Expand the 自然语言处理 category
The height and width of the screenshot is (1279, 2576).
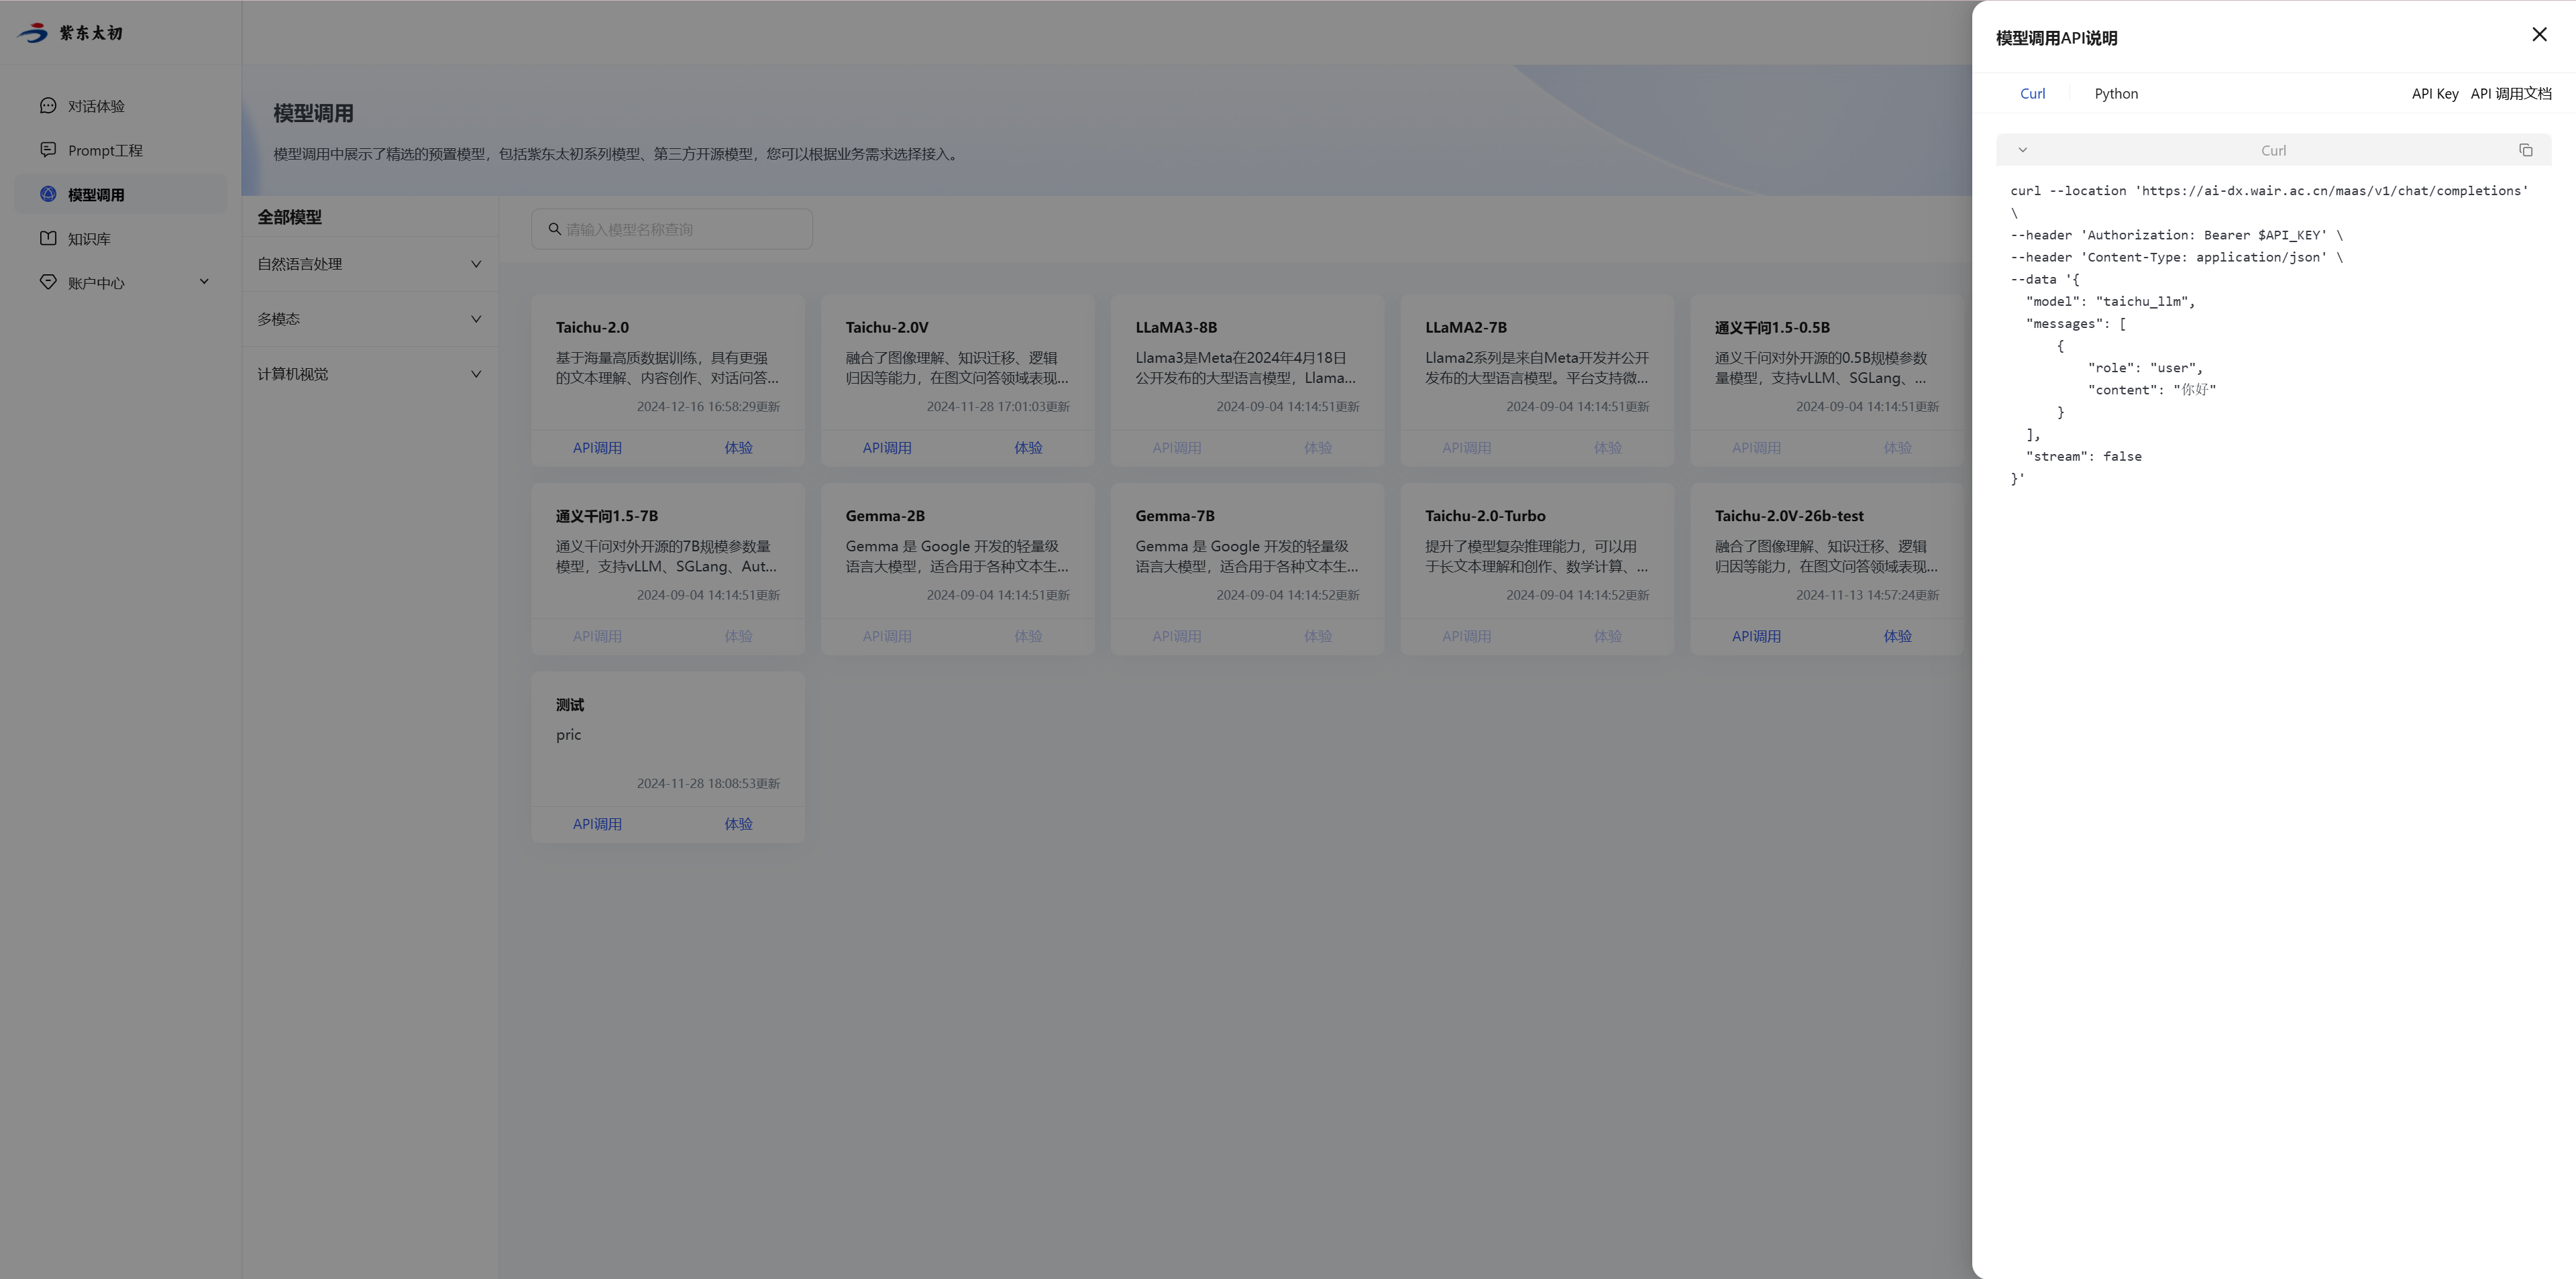coord(475,264)
